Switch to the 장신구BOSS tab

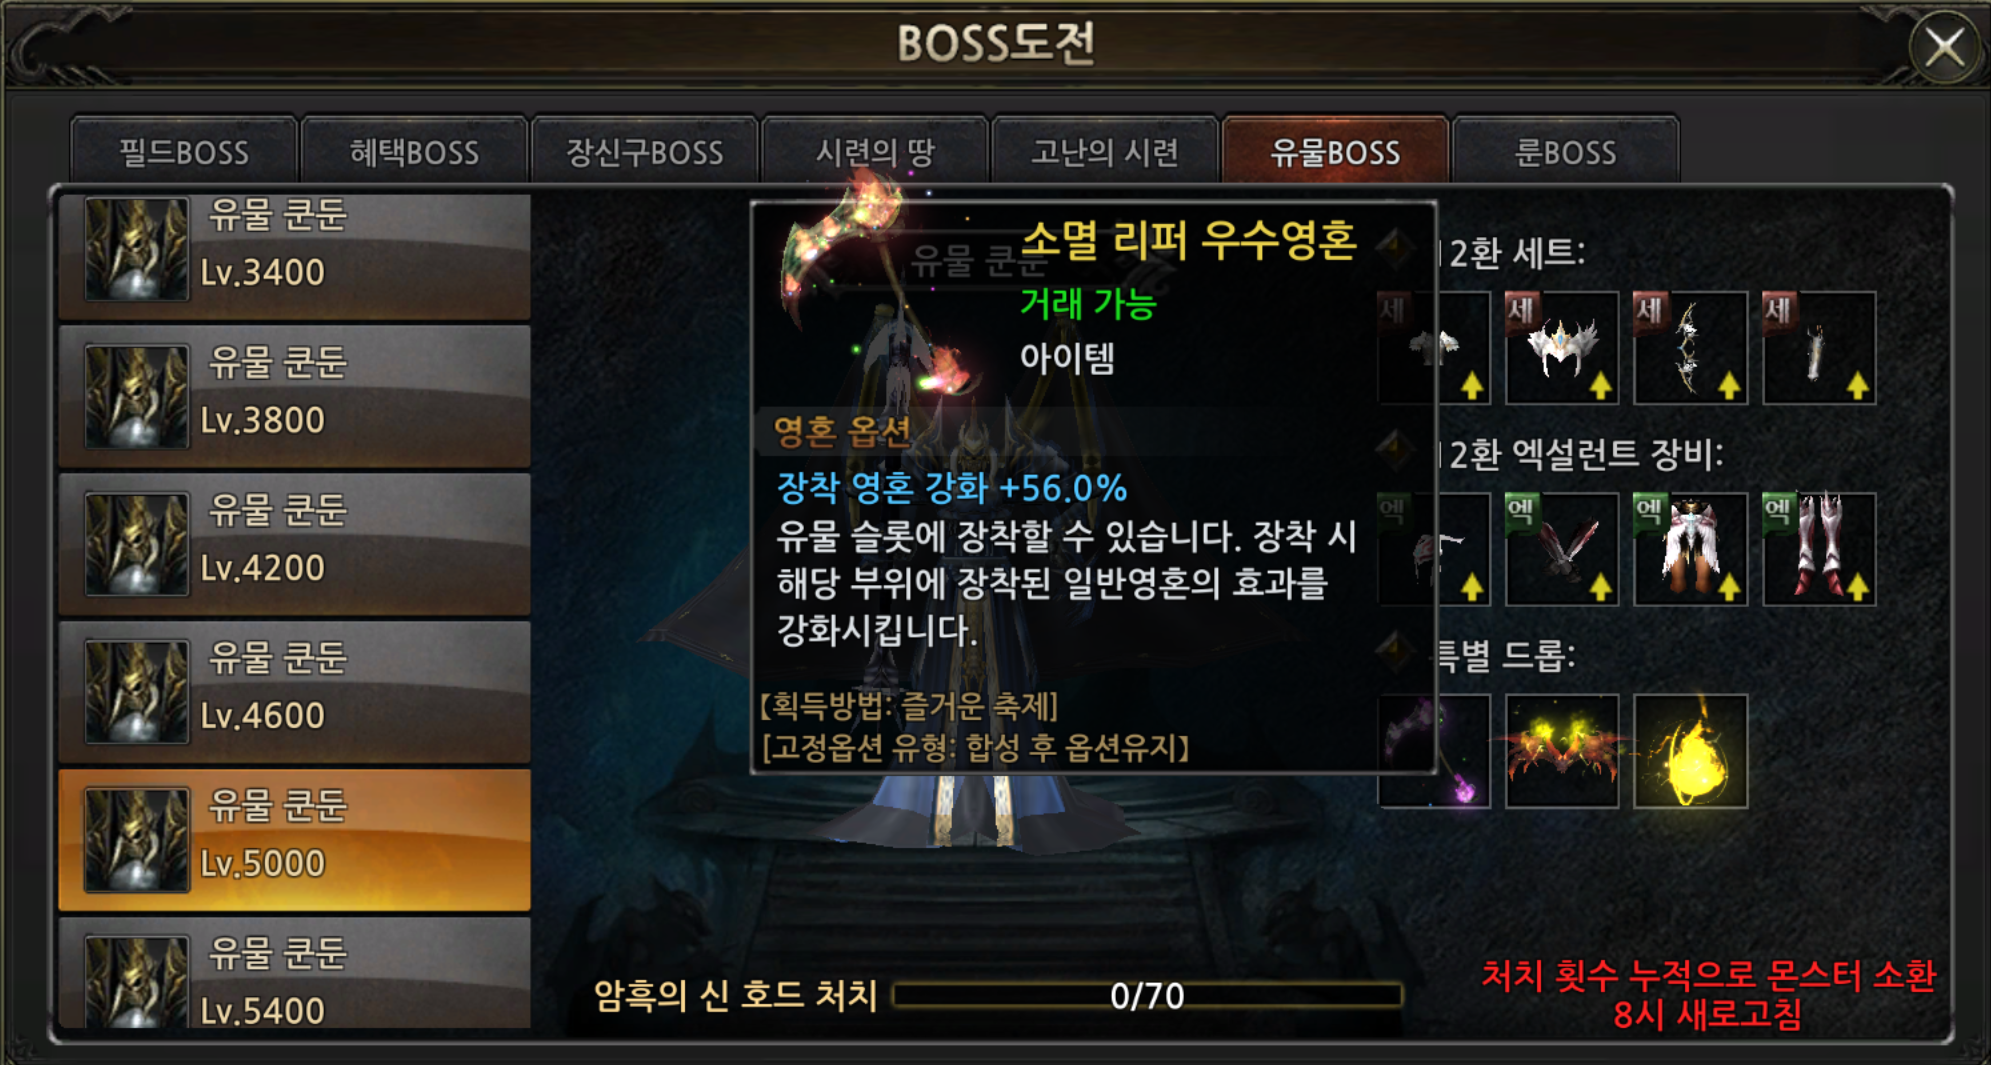click(644, 151)
